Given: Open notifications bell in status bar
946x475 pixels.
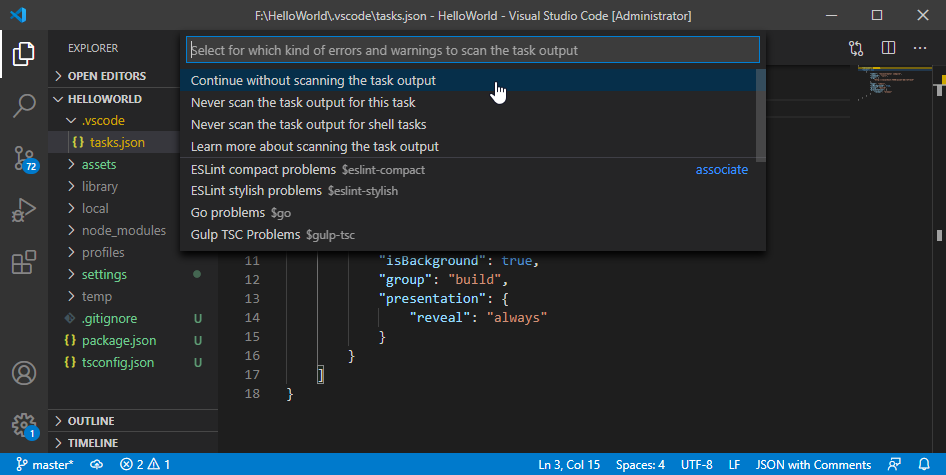Looking at the screenshot, I should tap(924, 464).
